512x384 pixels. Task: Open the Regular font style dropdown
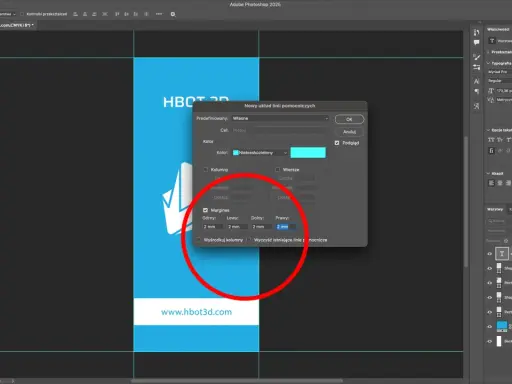click(x=500, y=81)
